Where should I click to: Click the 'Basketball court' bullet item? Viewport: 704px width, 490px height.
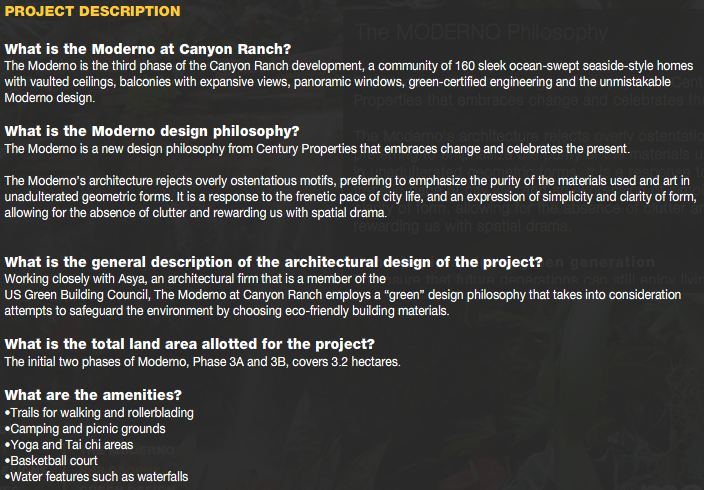click(x=51, y=461)
